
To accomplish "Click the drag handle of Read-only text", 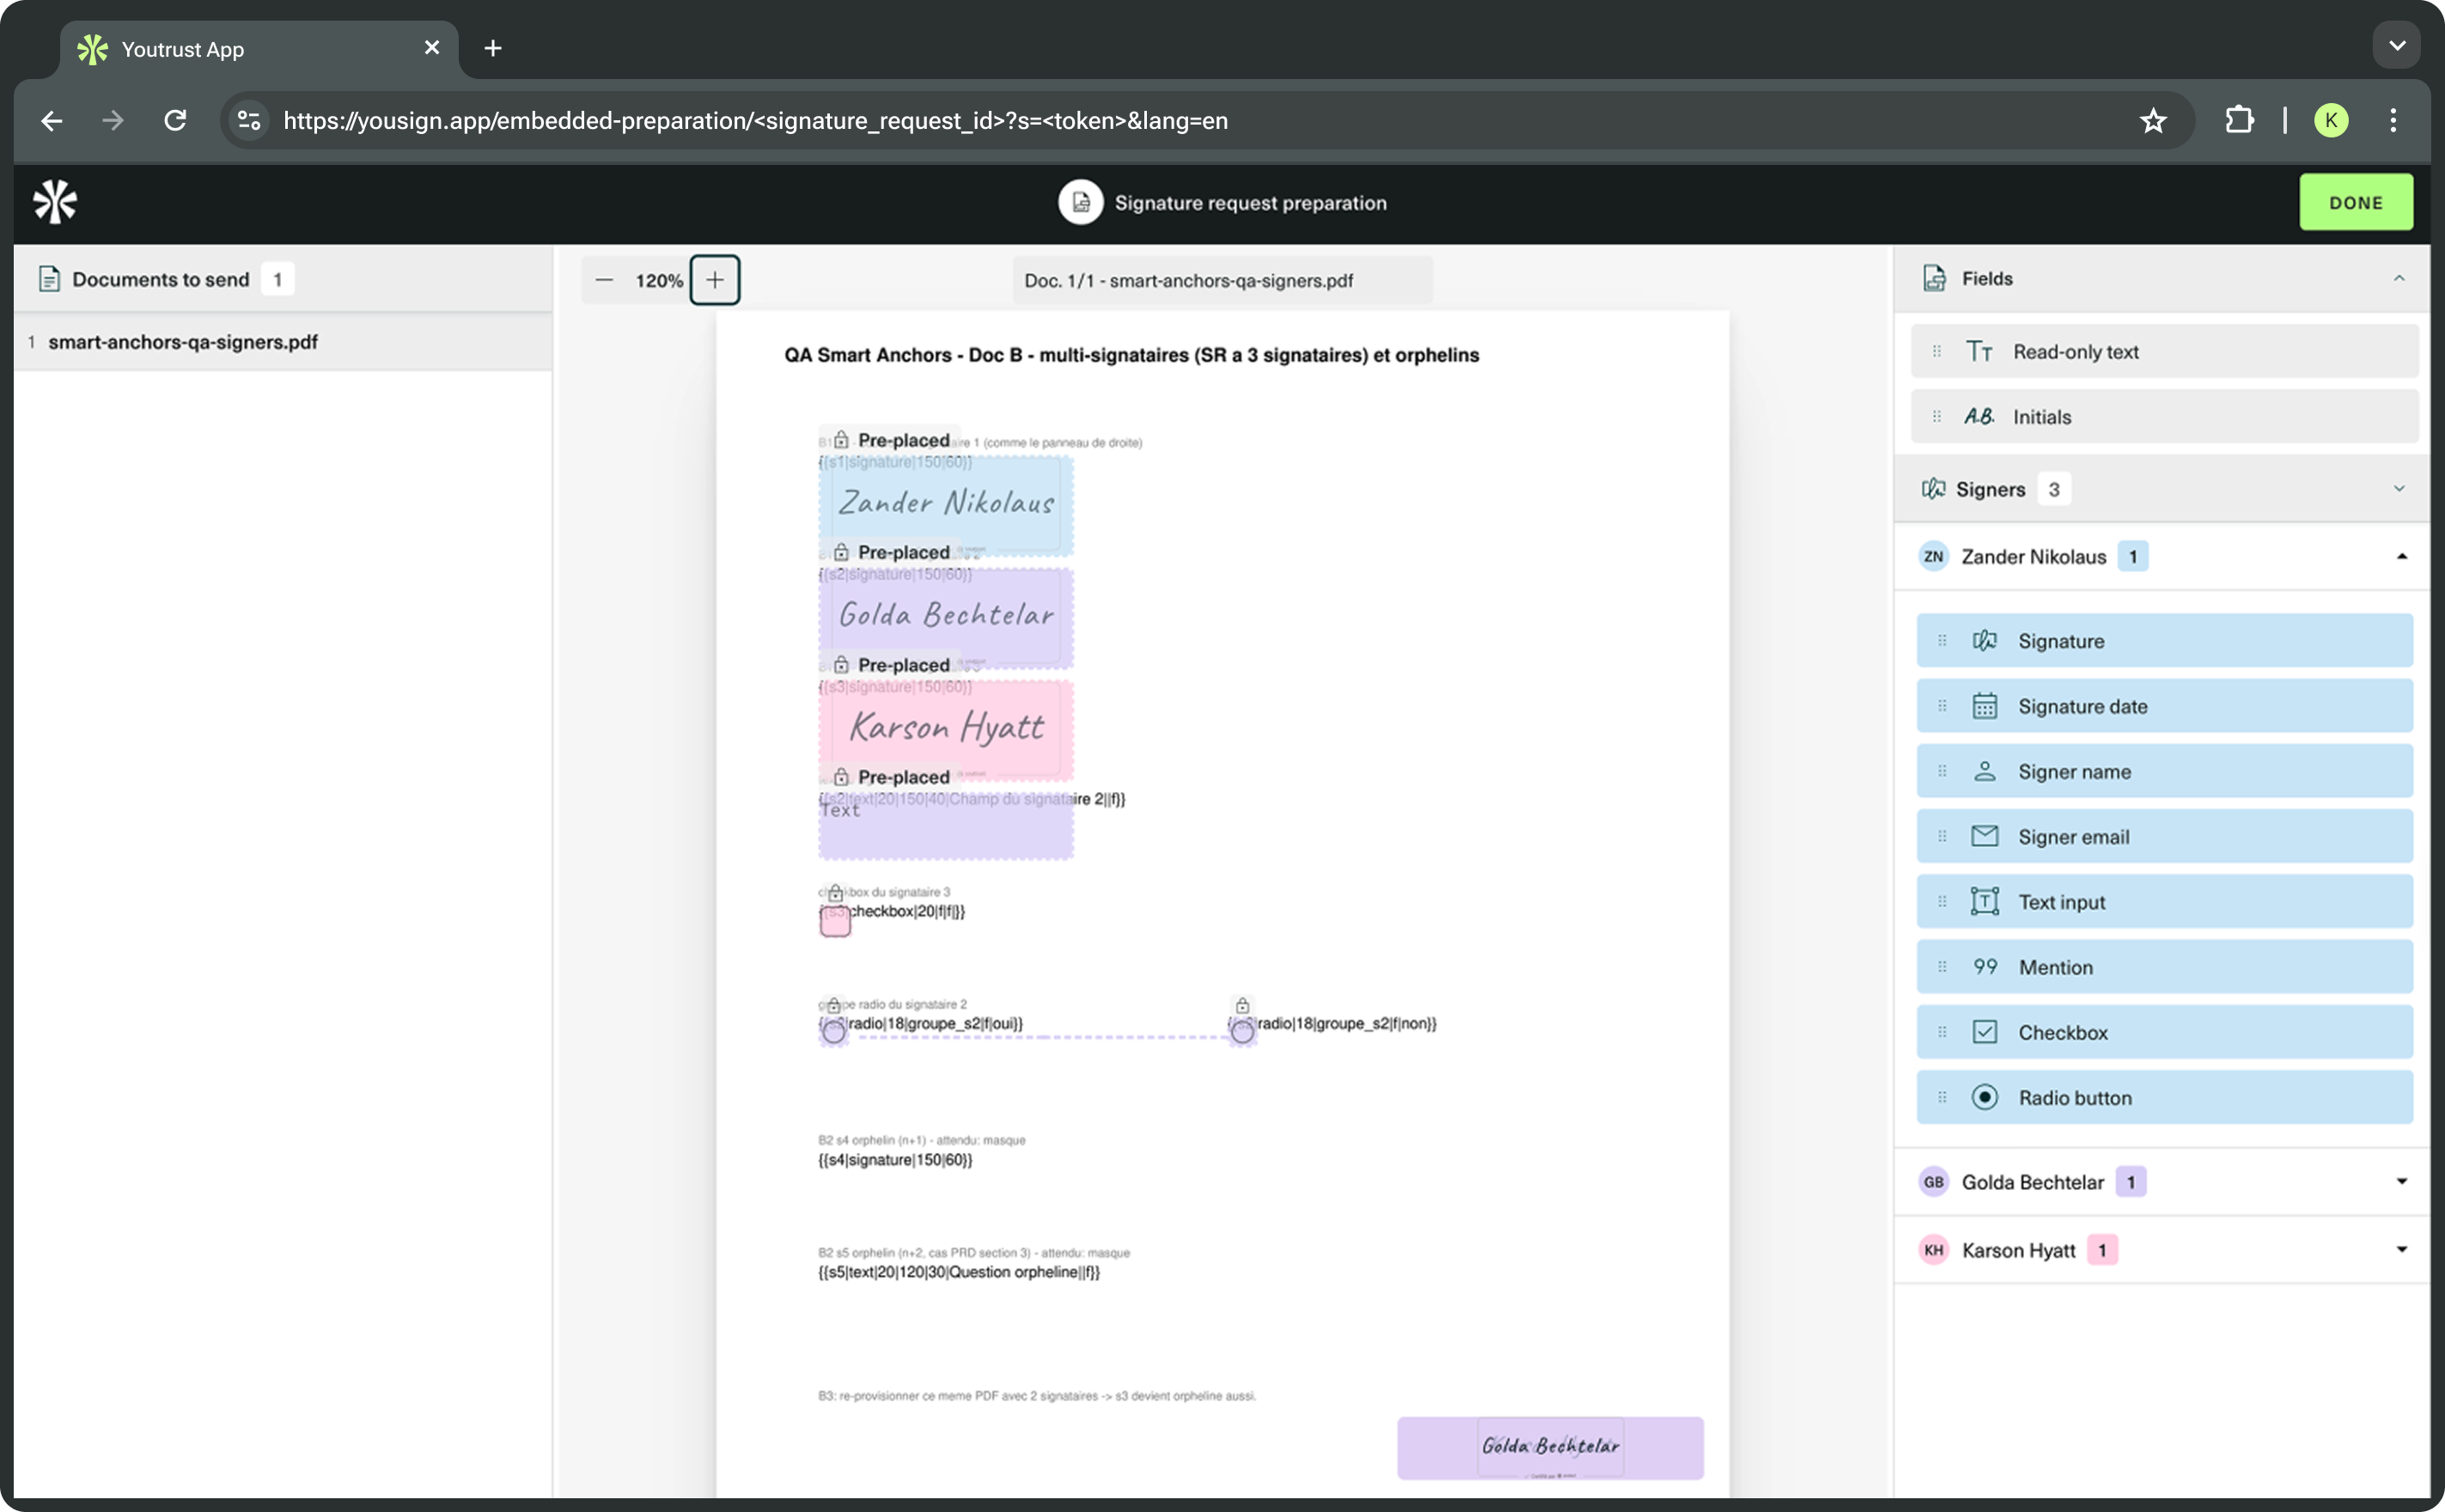I will click(1937, 352).
